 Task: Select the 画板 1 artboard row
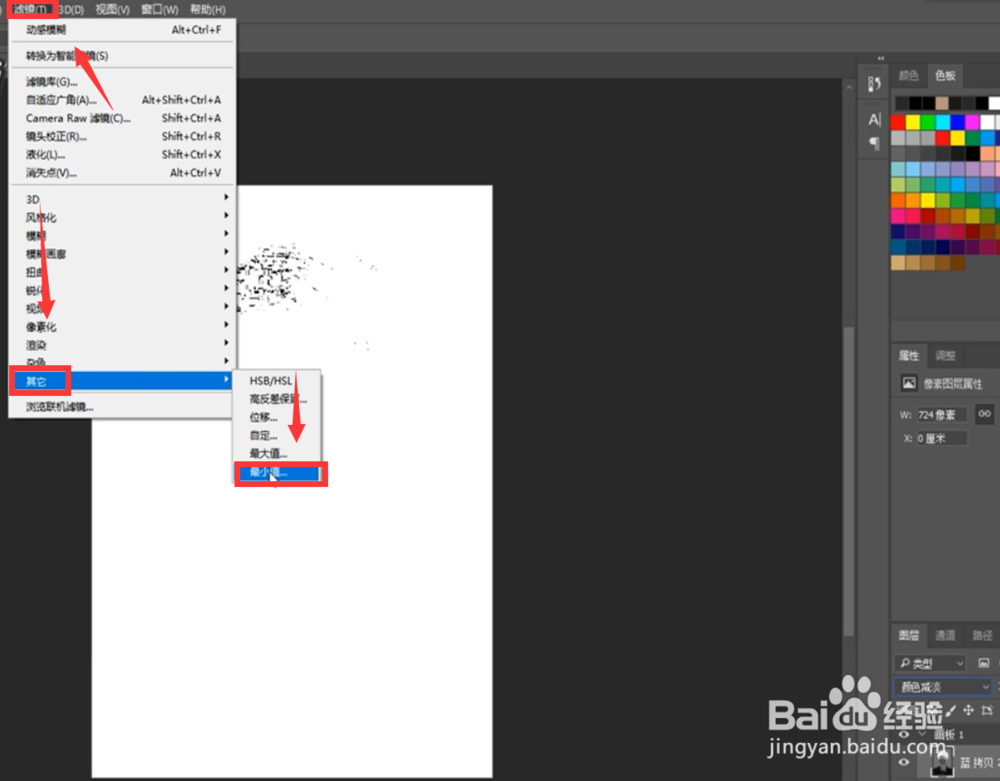click(x=948, y=734)
